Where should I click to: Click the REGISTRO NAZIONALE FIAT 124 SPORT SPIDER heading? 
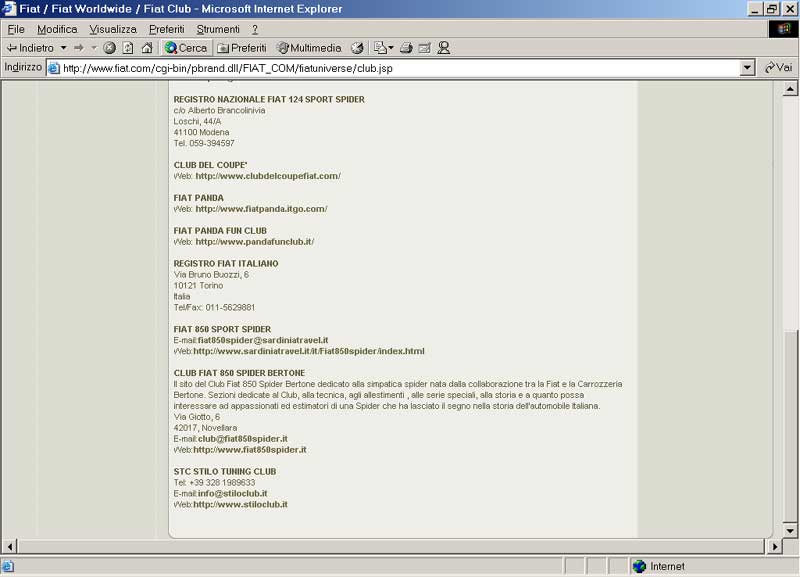pos(269,99)
